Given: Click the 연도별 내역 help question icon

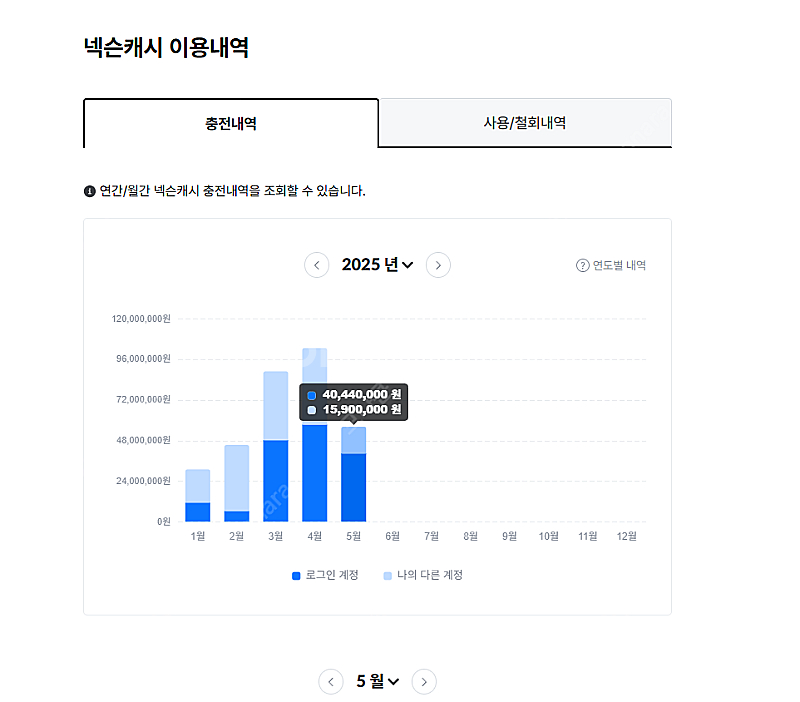Looking at the screenshot, I should point(582,265).
